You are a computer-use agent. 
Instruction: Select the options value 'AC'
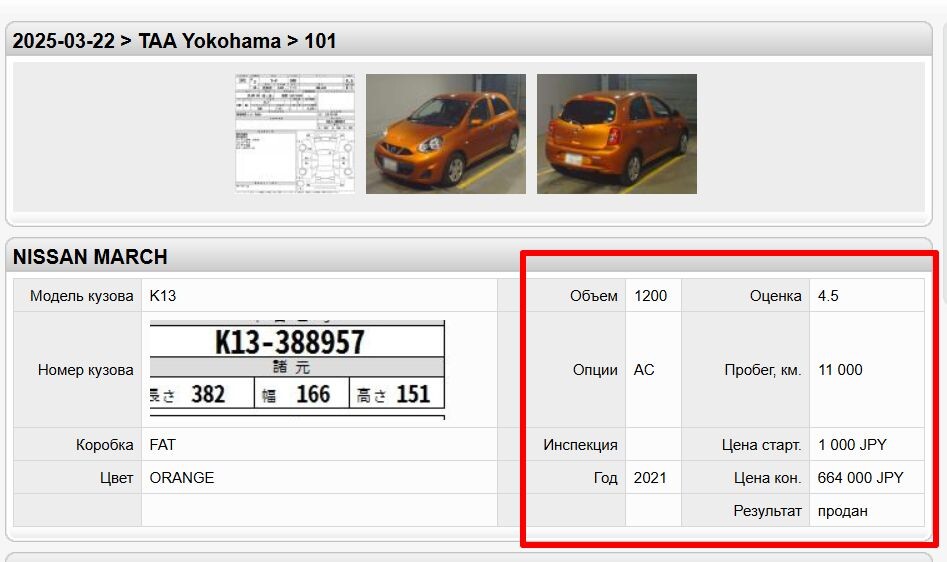click(x=644, y=370)
